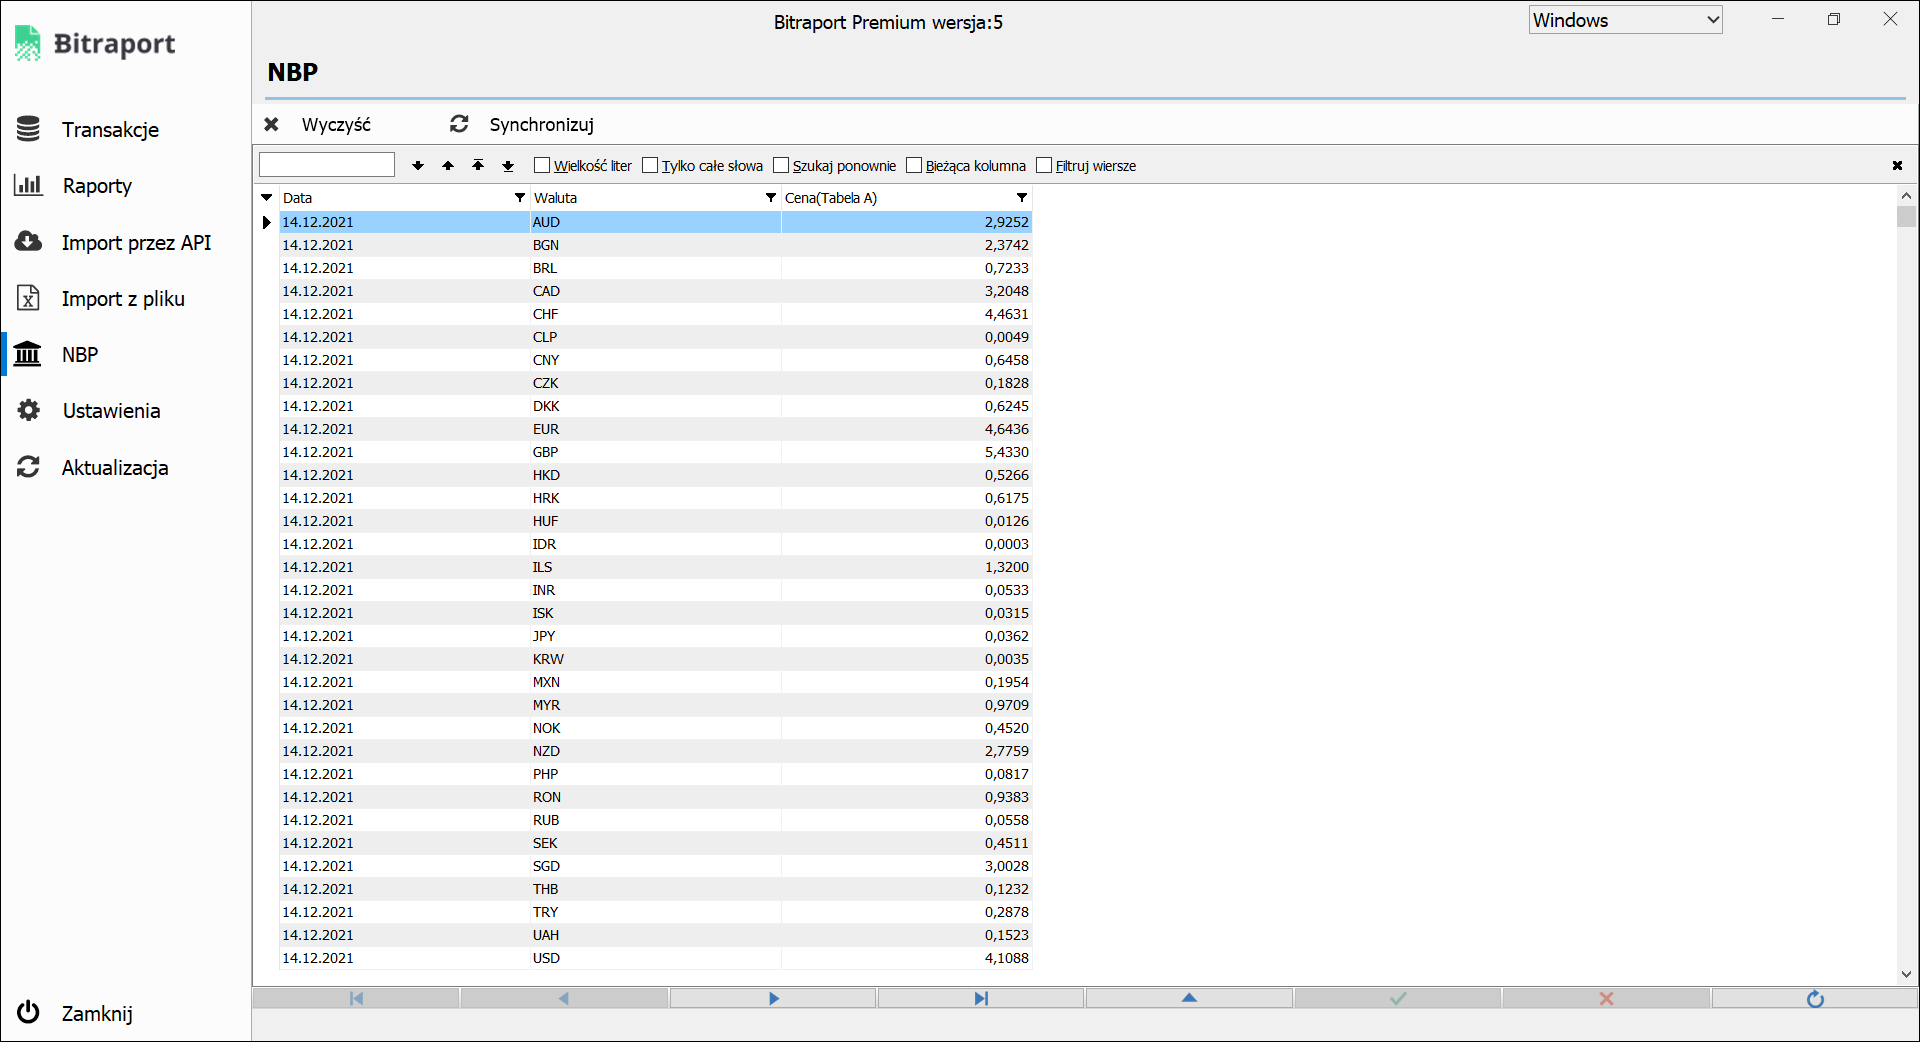Enable Filtruj wiersze checkbox
Screen dimensions: 1920x1042
coord(1044,165)
